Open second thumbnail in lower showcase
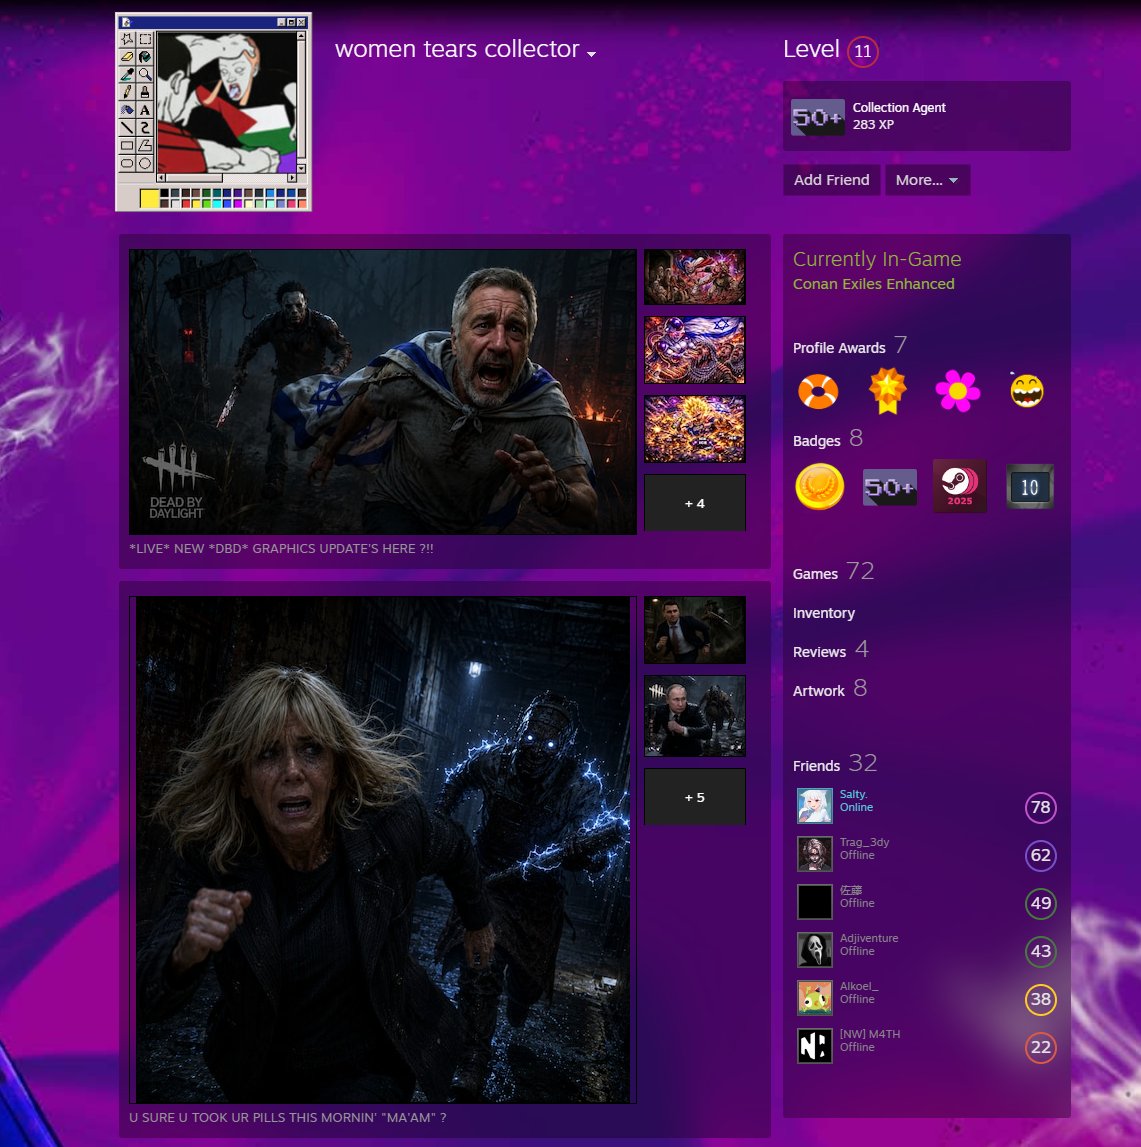The width and height of the screenshot is (1141, 1147). point(695,716)
